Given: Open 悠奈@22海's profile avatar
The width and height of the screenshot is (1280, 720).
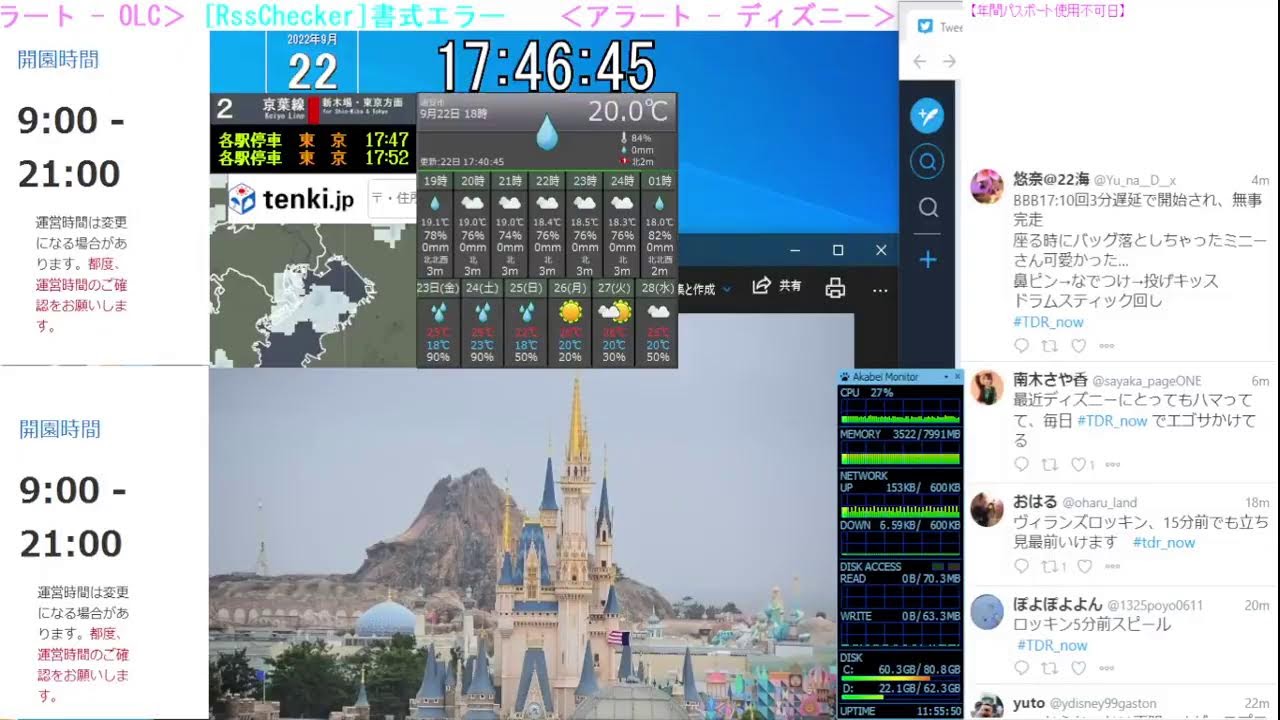Looking at the screenshot, I should coord(987,186).
